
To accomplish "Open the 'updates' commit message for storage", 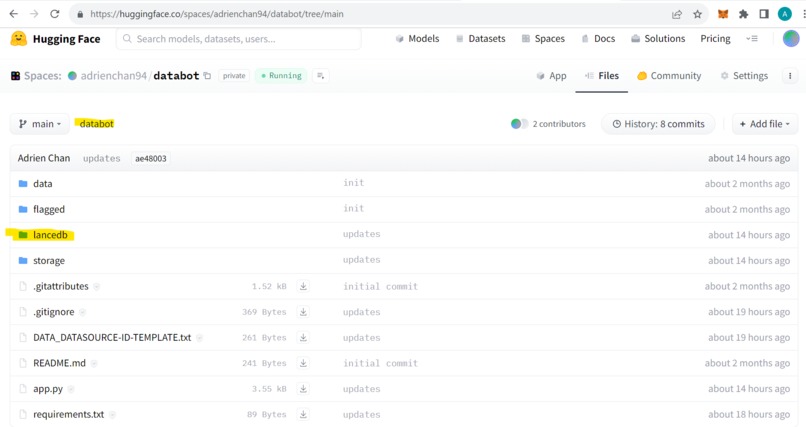I will (x=361, y=260).
